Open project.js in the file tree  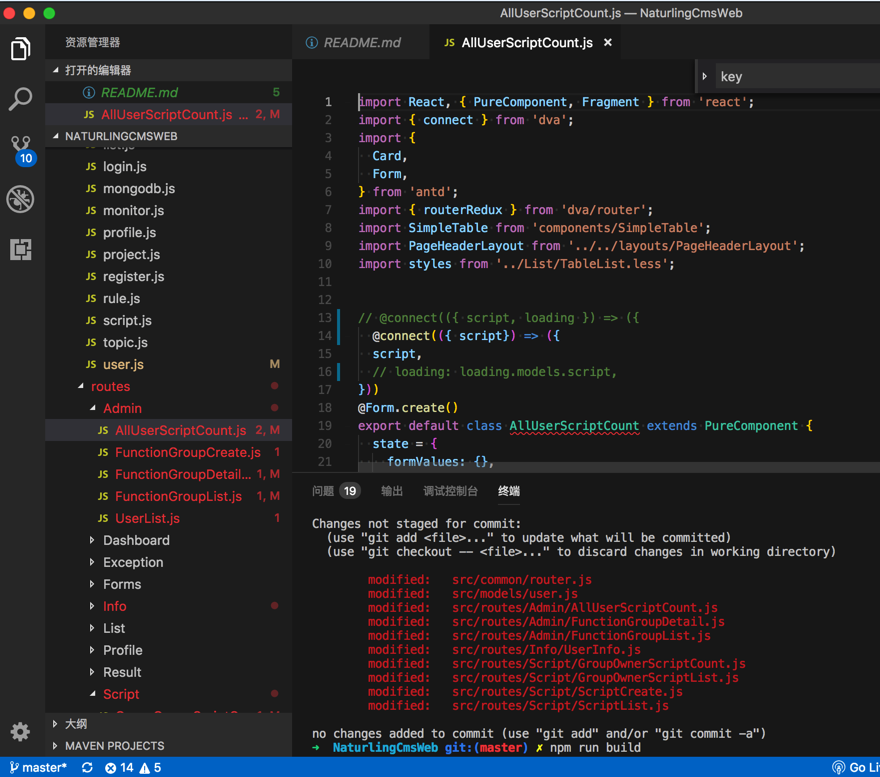[x=168, y=254]
